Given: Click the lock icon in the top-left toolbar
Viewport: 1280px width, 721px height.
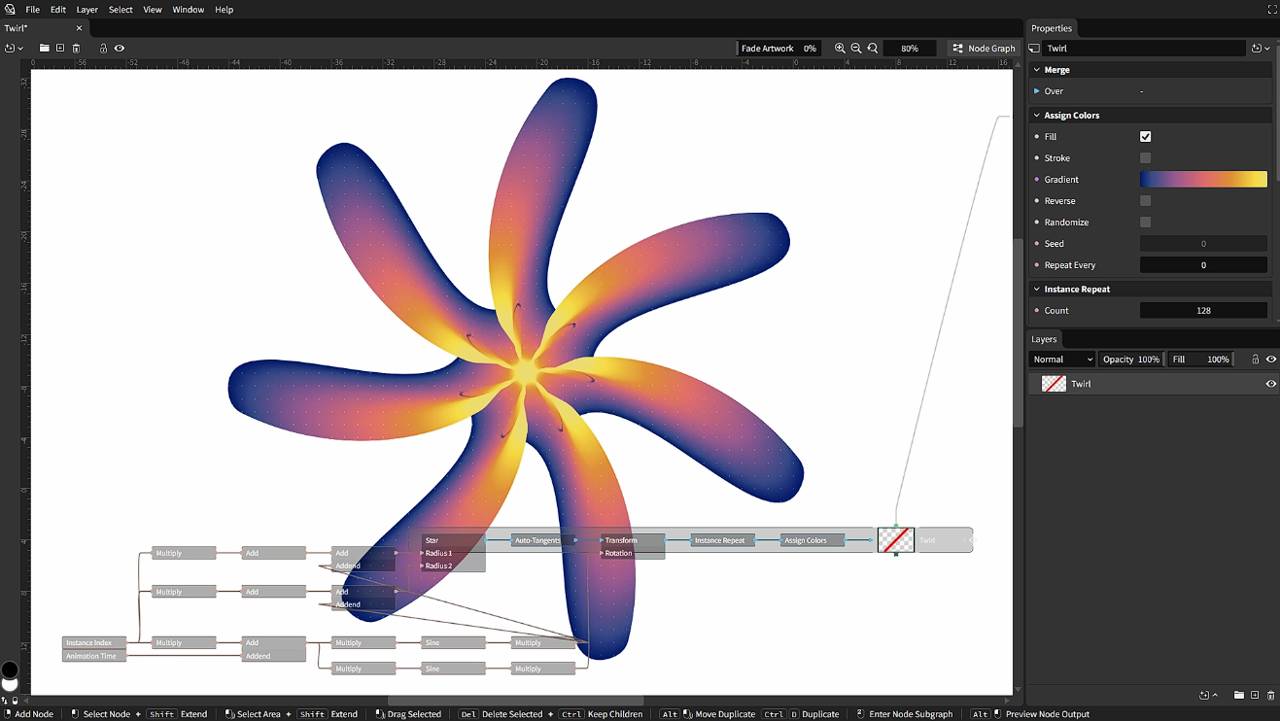Looking at the screenshot, I should pyautogui.click(x=103, y=48).
